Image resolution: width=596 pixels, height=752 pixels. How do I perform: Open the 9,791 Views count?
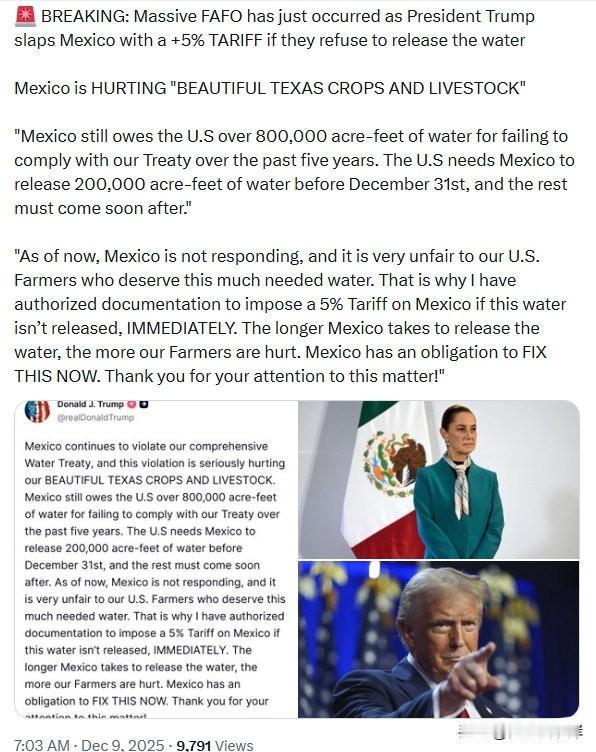(214, 745)
